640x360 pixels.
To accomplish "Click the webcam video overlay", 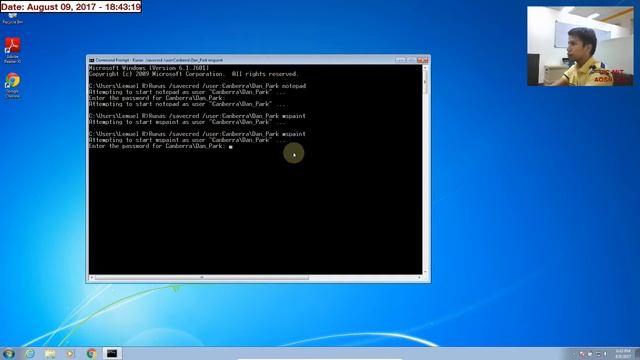I will click(580, 46).
